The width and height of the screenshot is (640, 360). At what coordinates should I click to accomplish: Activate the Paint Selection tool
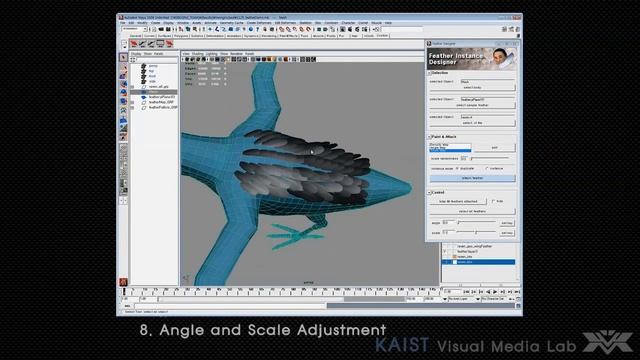click(x=123, y=76)
